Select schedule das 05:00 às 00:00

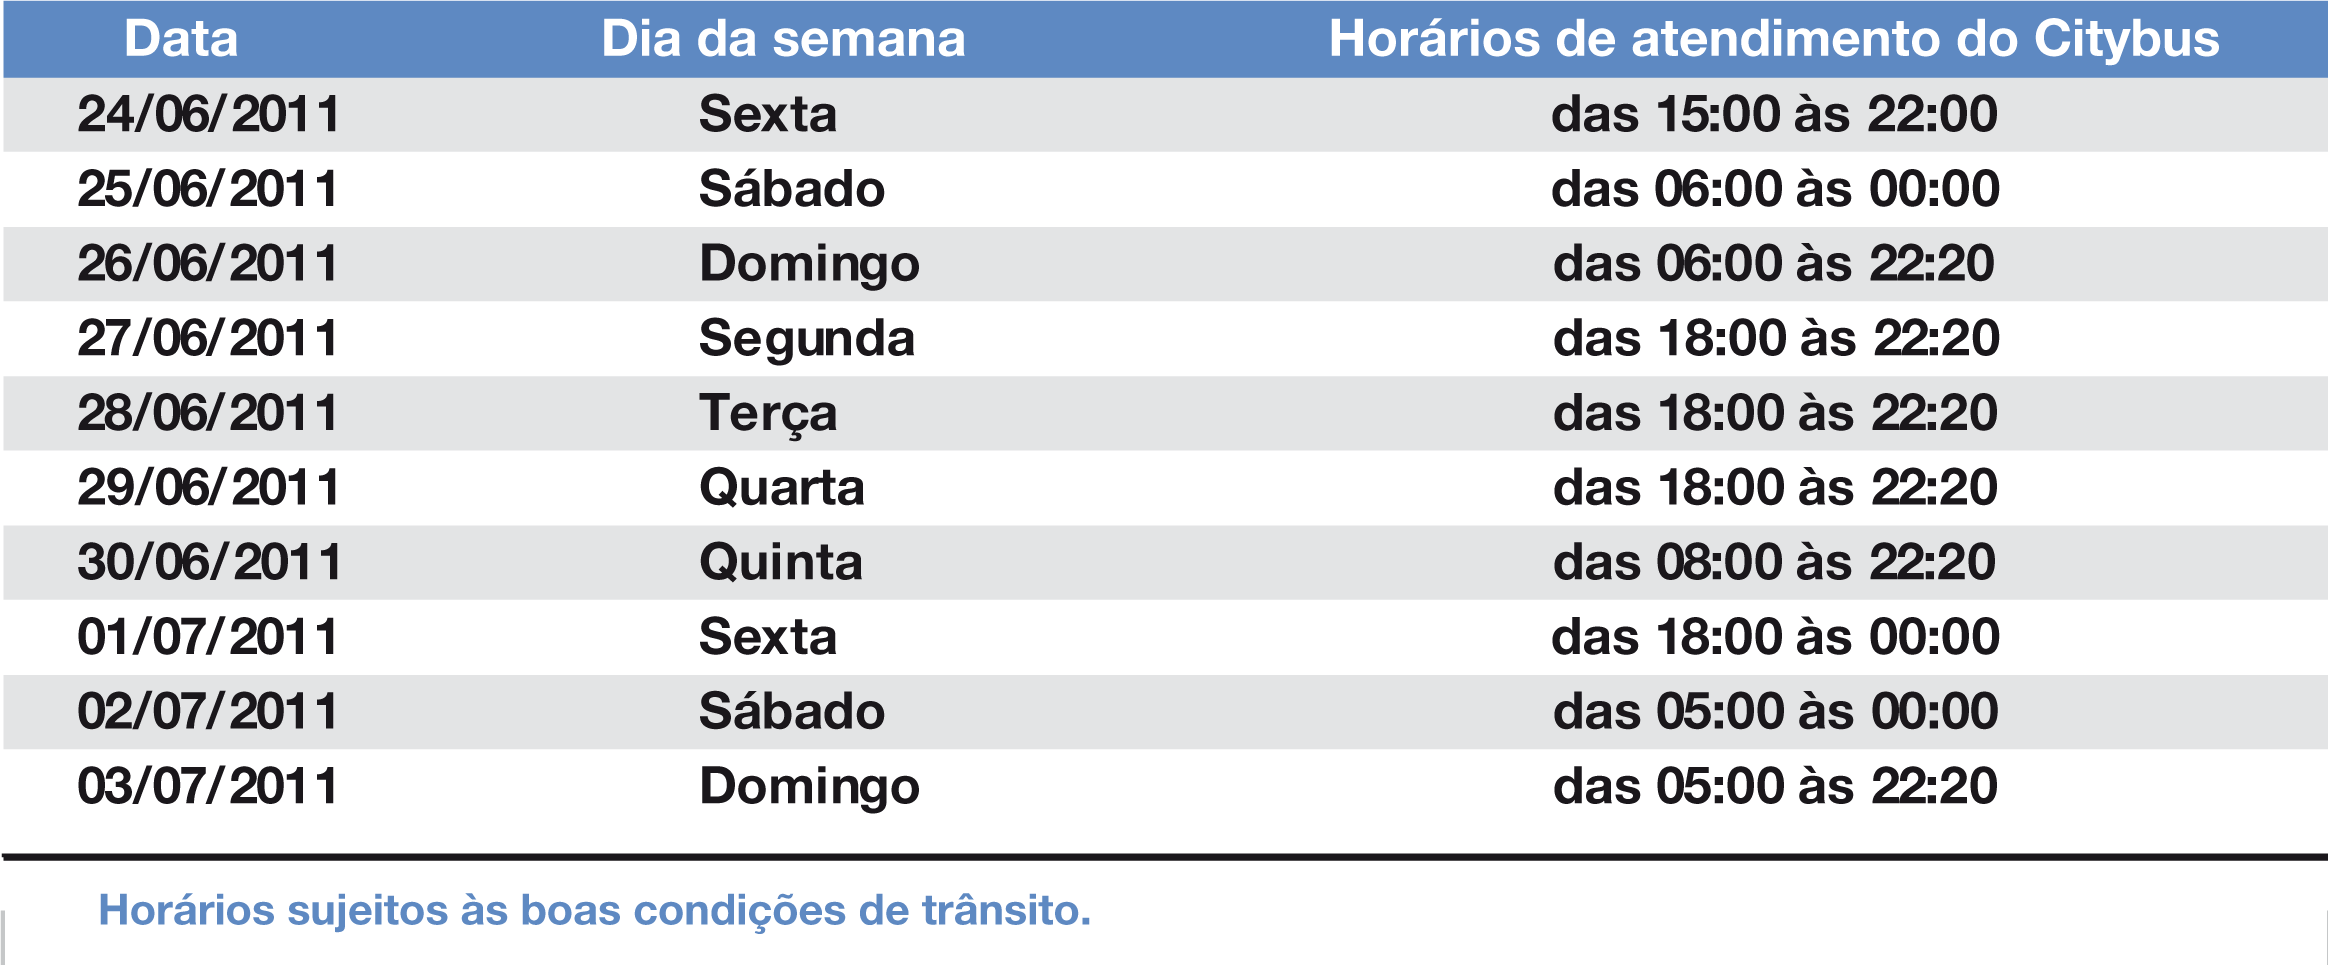(1775, 711)
